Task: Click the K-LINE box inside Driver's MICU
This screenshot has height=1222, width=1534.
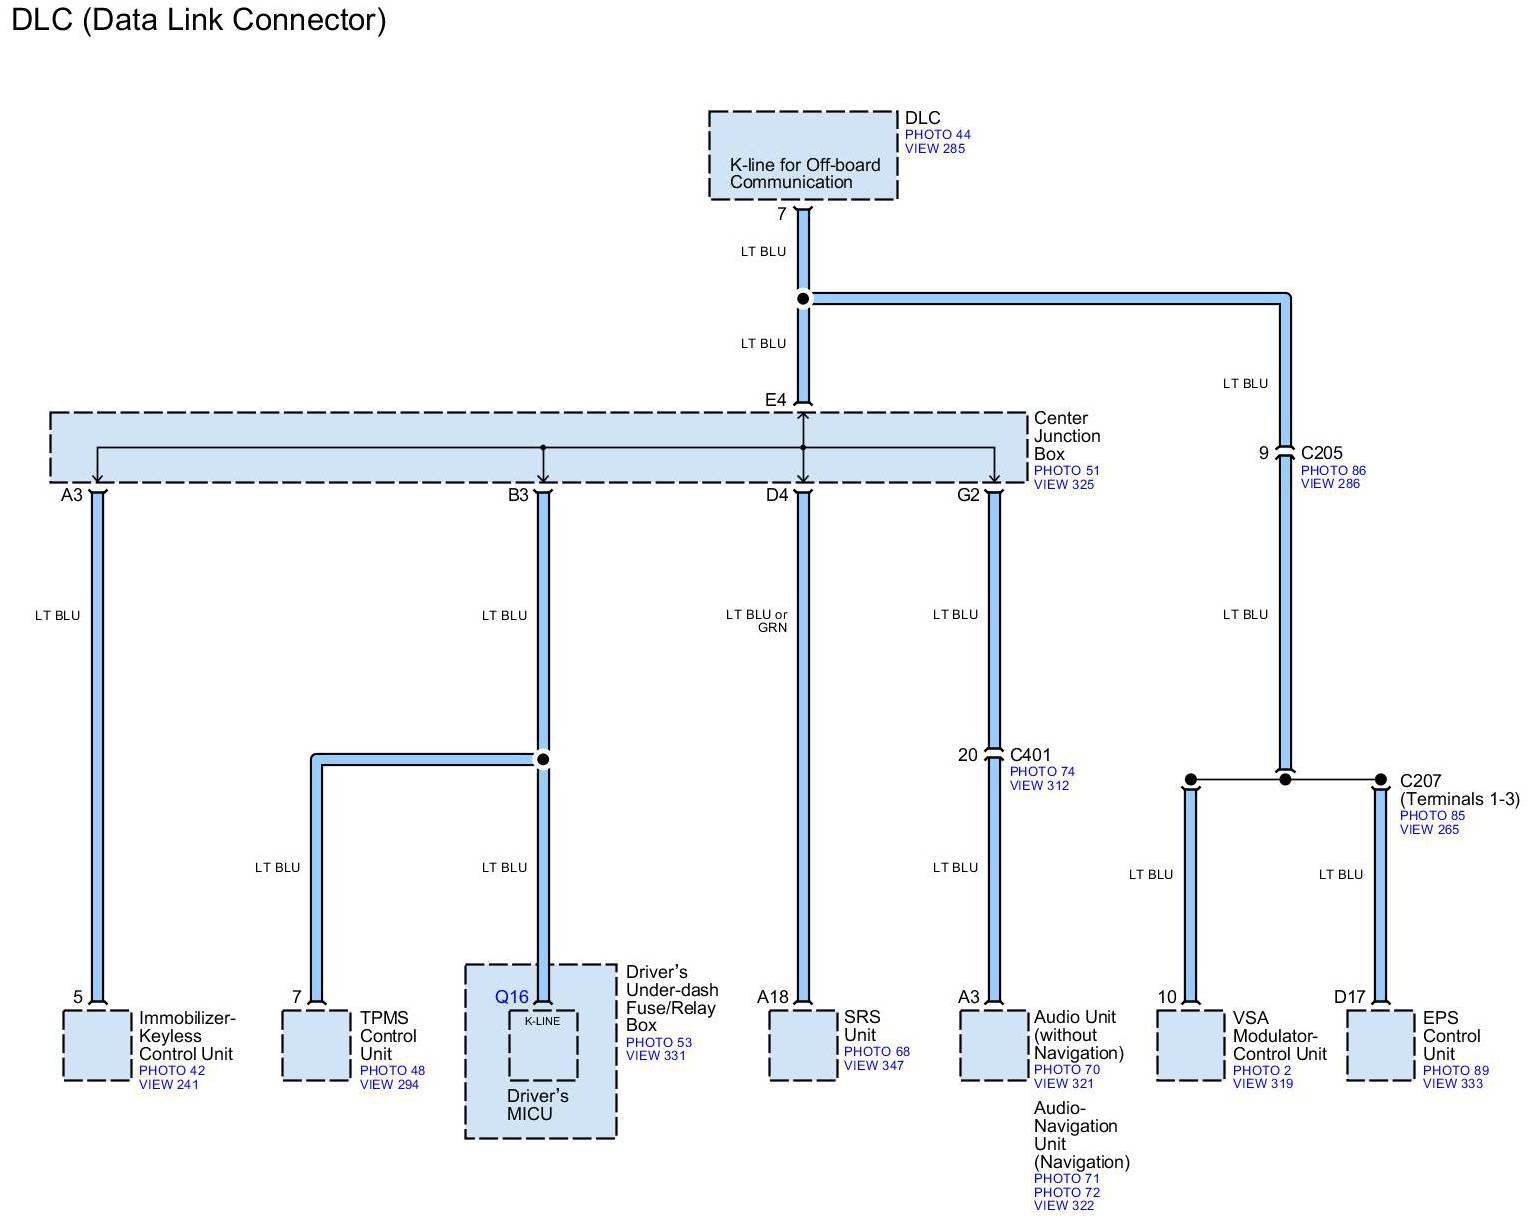Action: click(543, 1046)
